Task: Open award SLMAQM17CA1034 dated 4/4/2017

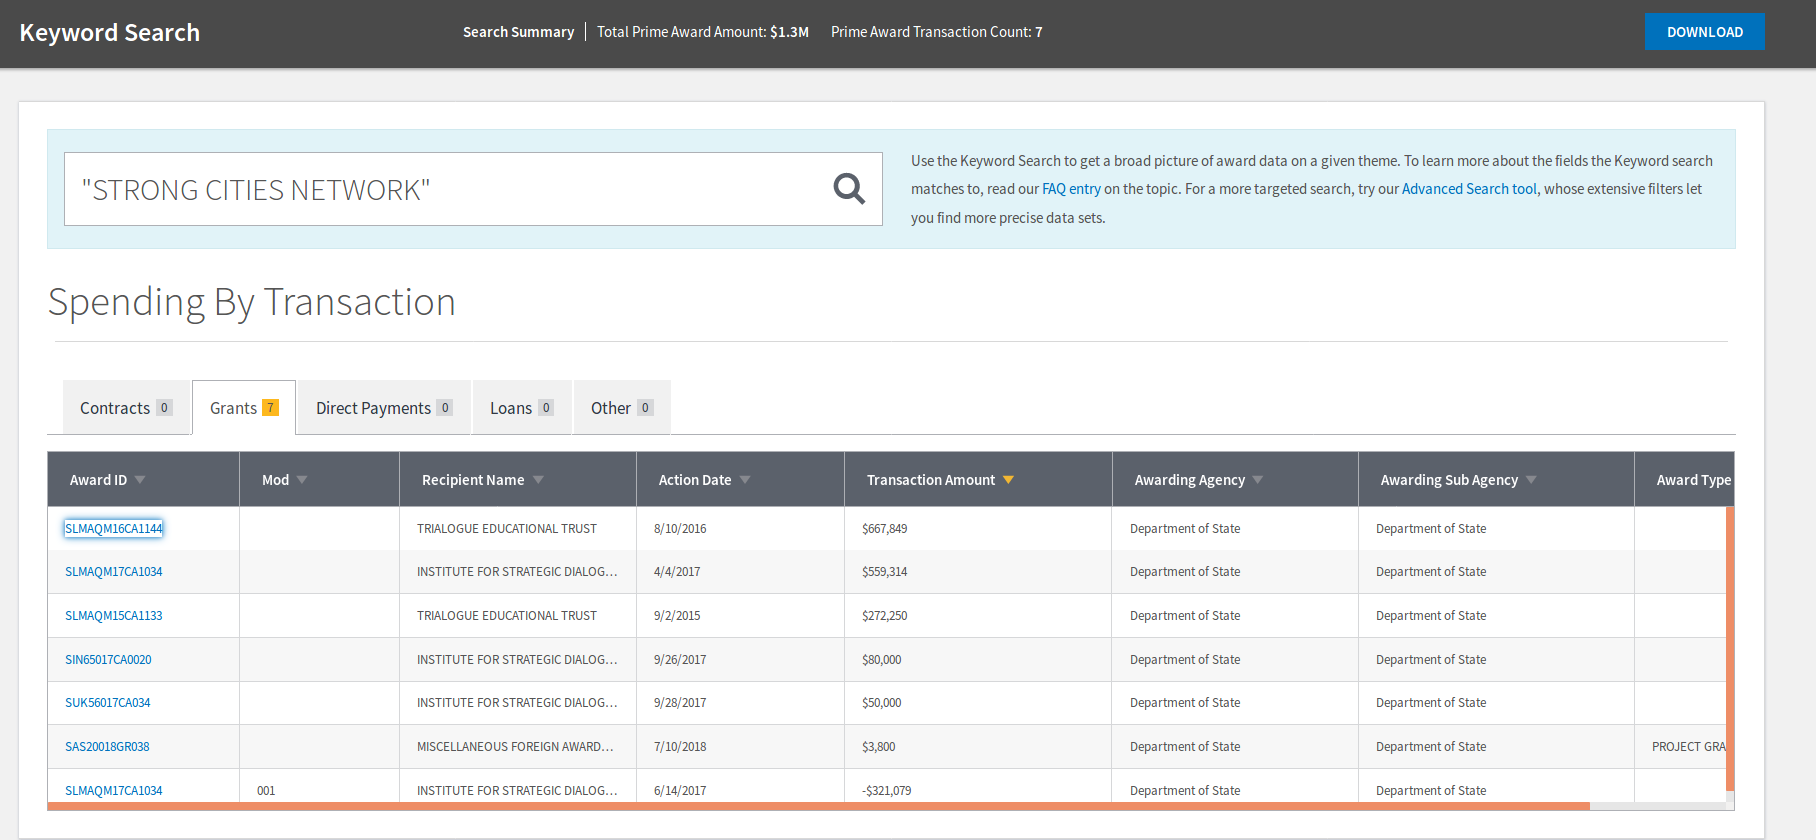Action: click(x=113, y=572)
